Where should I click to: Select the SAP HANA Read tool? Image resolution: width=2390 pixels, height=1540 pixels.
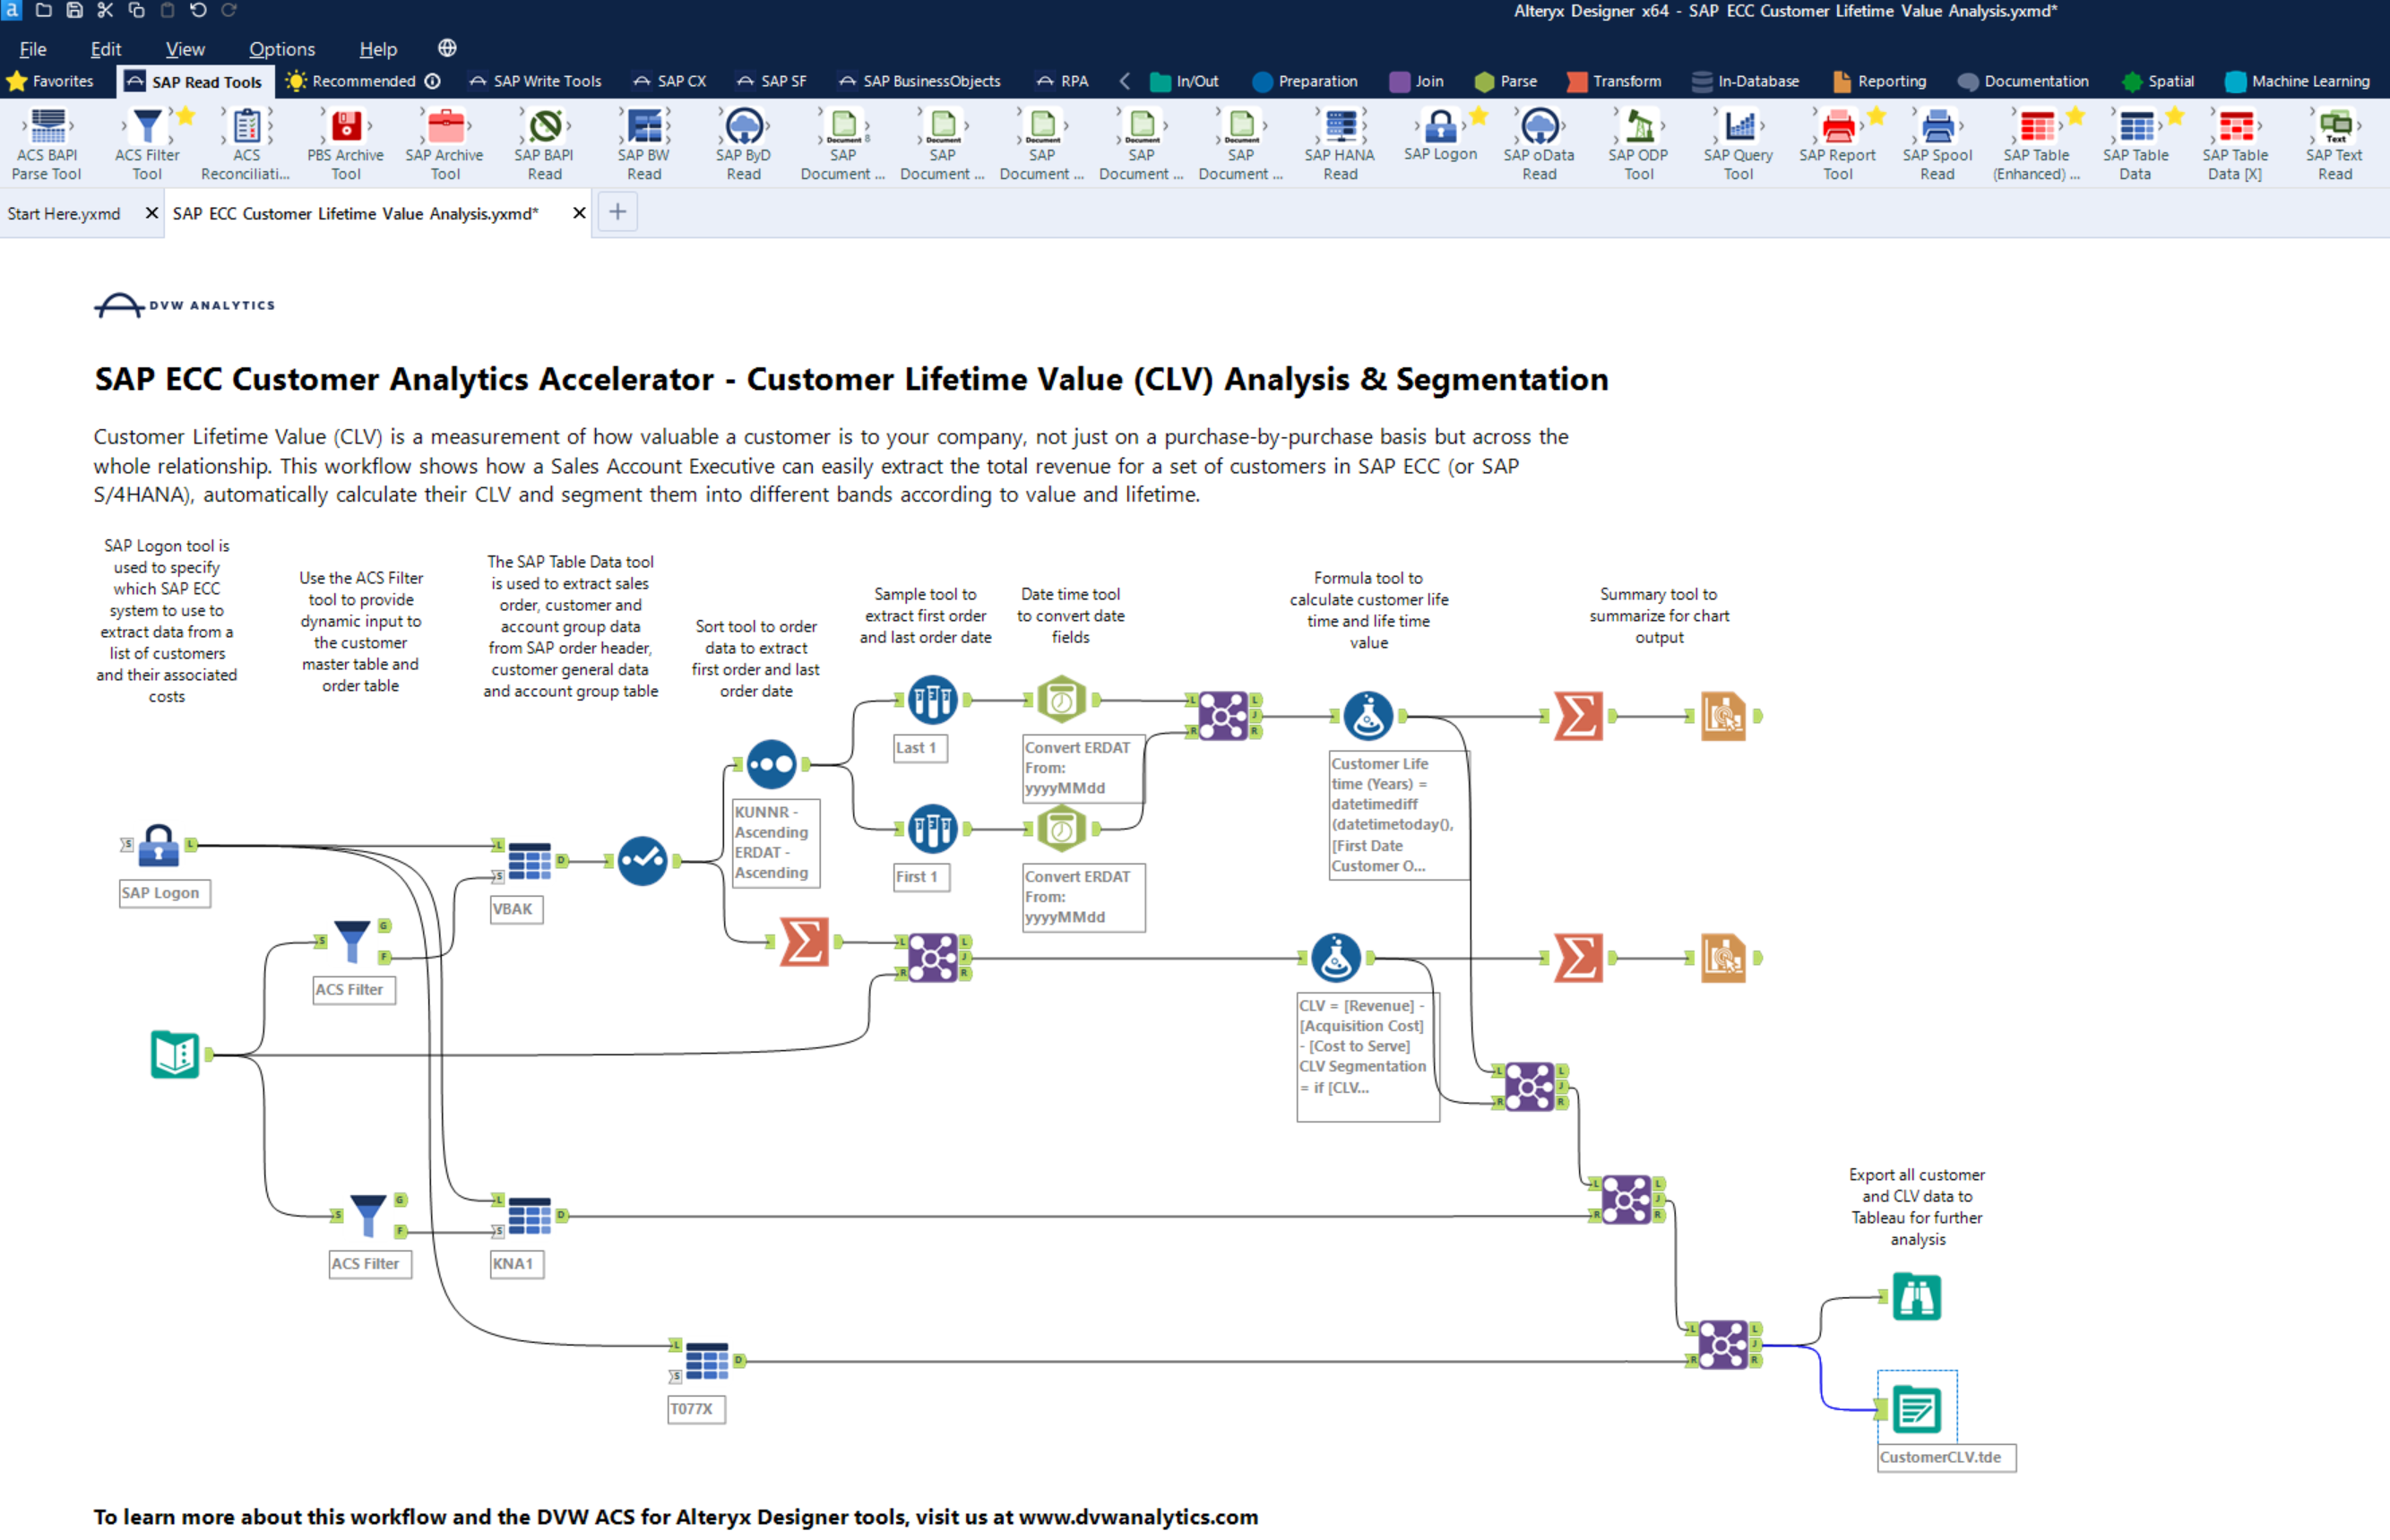[x=1339, y=140]
